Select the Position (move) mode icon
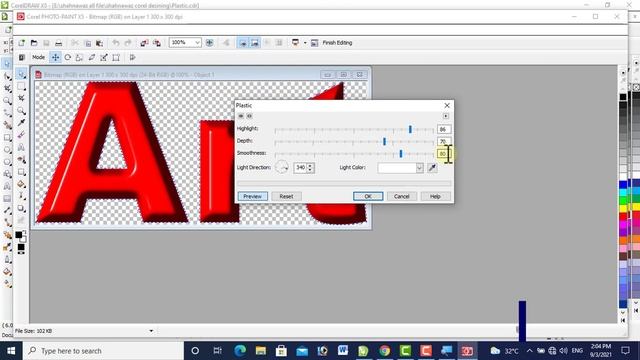Screen dimensions: 640x360 (x=55, y=58)
